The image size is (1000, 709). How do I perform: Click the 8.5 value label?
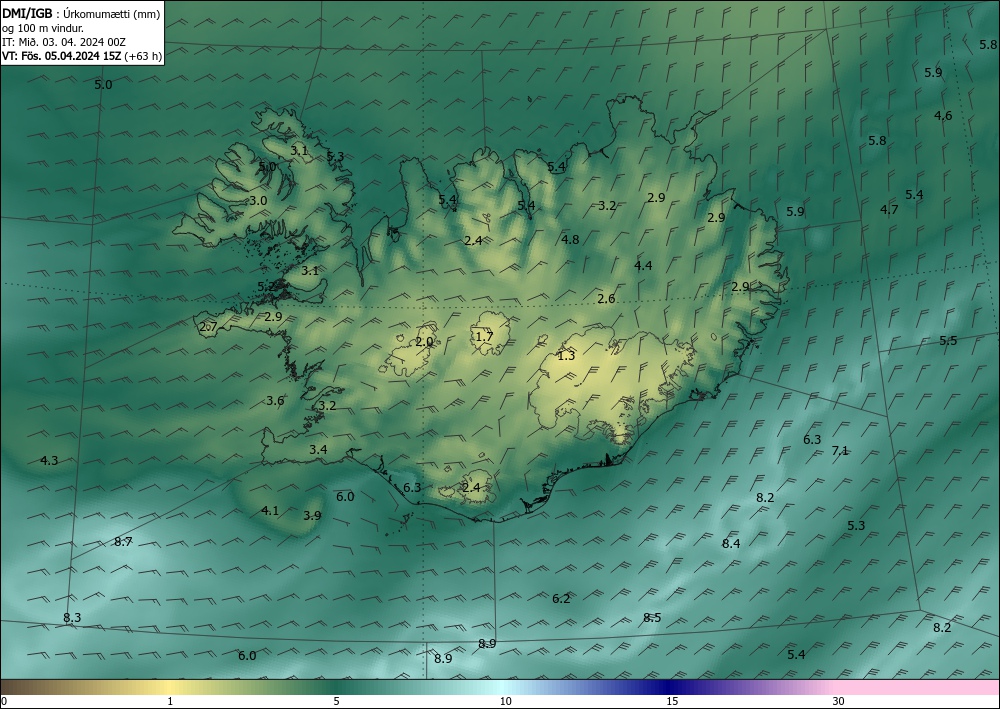pos(652,617)
